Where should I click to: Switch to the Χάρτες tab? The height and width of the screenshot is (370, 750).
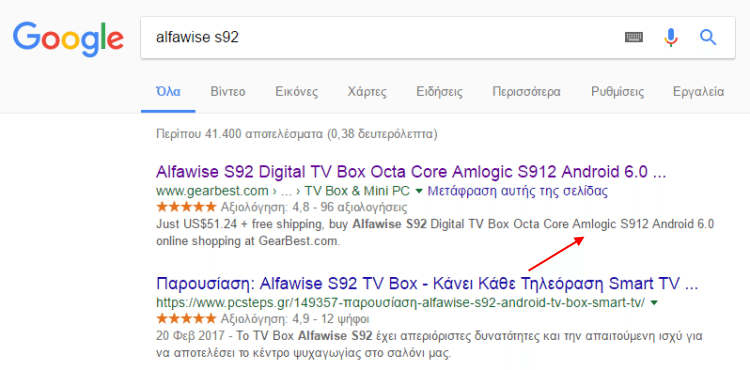(367, 92)
